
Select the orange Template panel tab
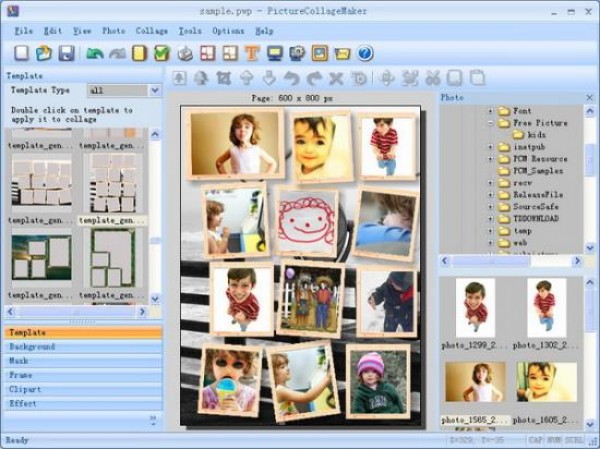click(x=83, y=332)
